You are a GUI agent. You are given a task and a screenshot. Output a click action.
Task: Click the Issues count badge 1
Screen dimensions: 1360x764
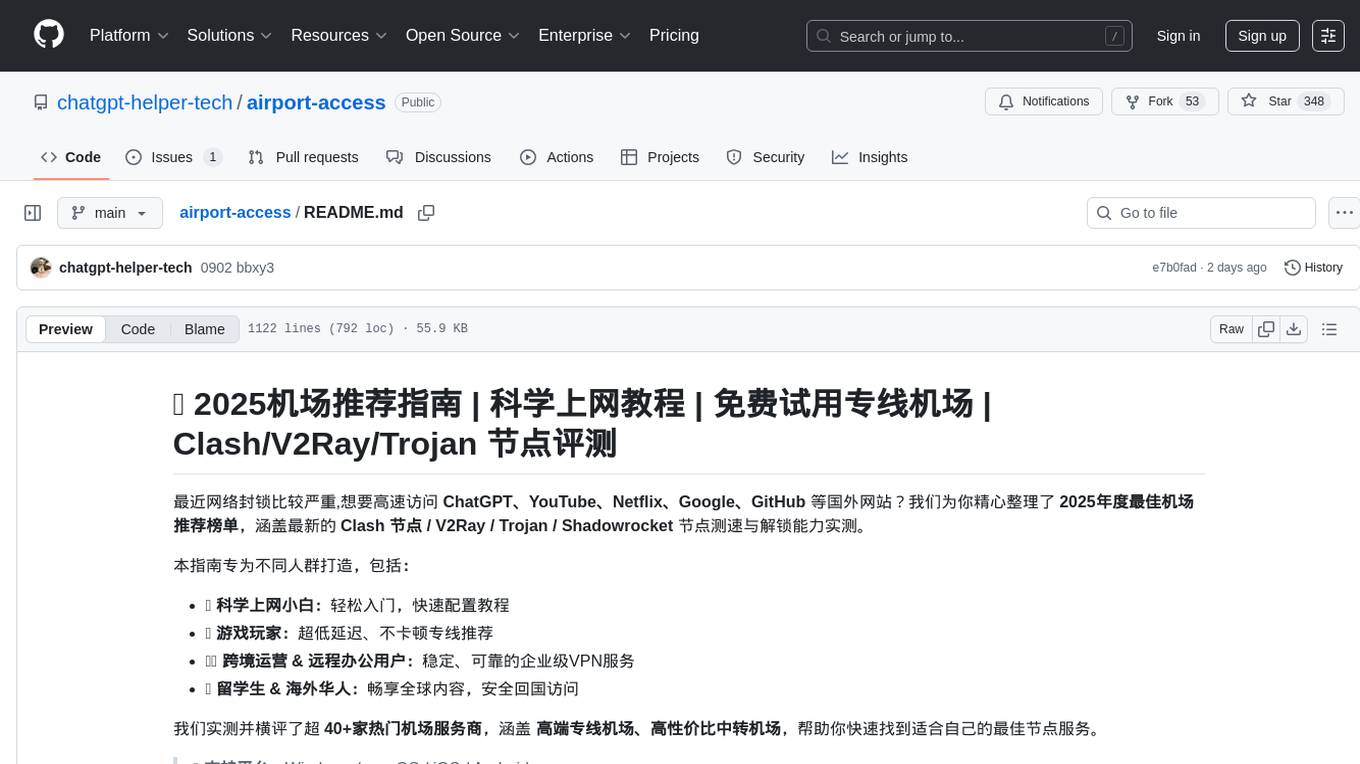click(212, 157)
